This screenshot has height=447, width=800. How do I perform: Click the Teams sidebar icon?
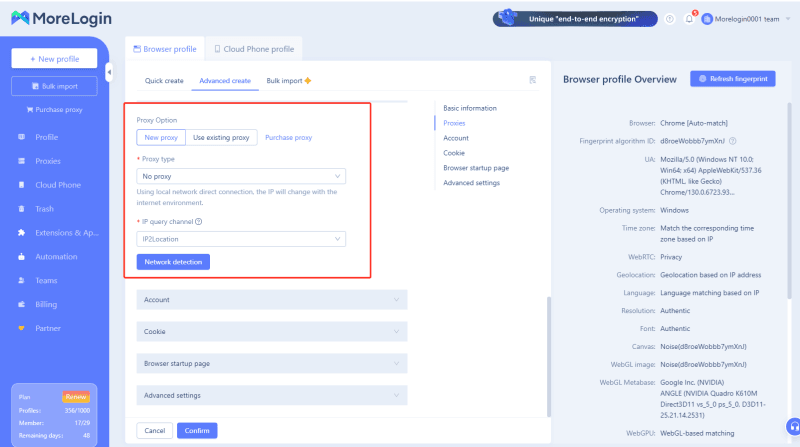point(21,281)
